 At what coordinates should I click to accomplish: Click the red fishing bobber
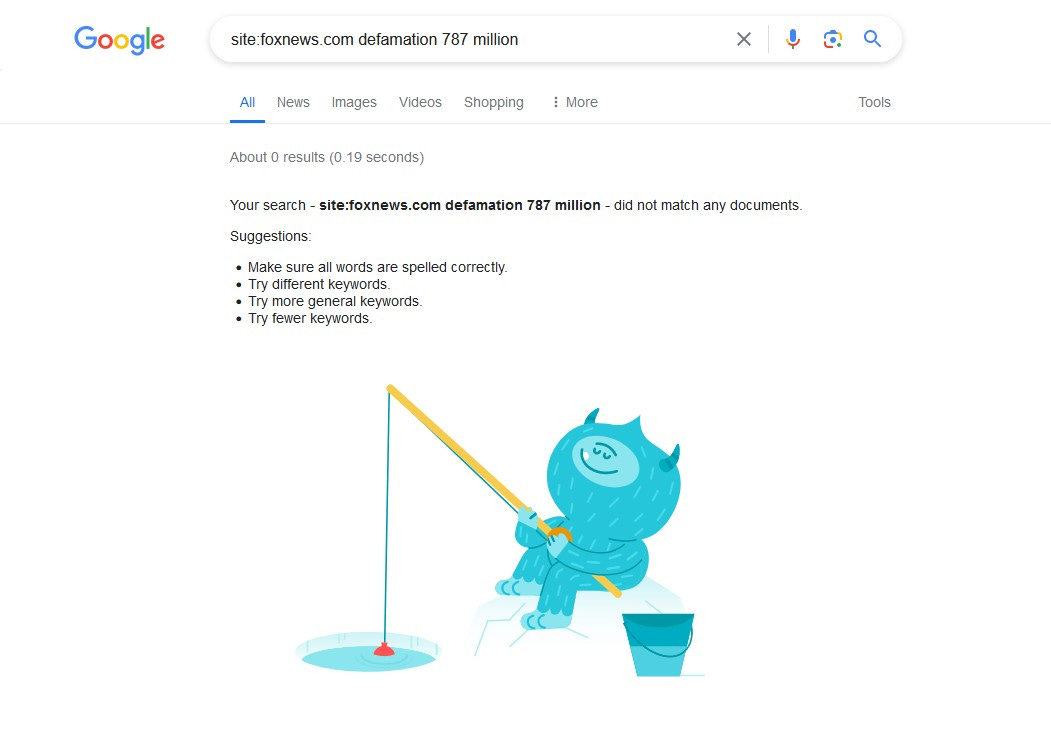point(384,649)
